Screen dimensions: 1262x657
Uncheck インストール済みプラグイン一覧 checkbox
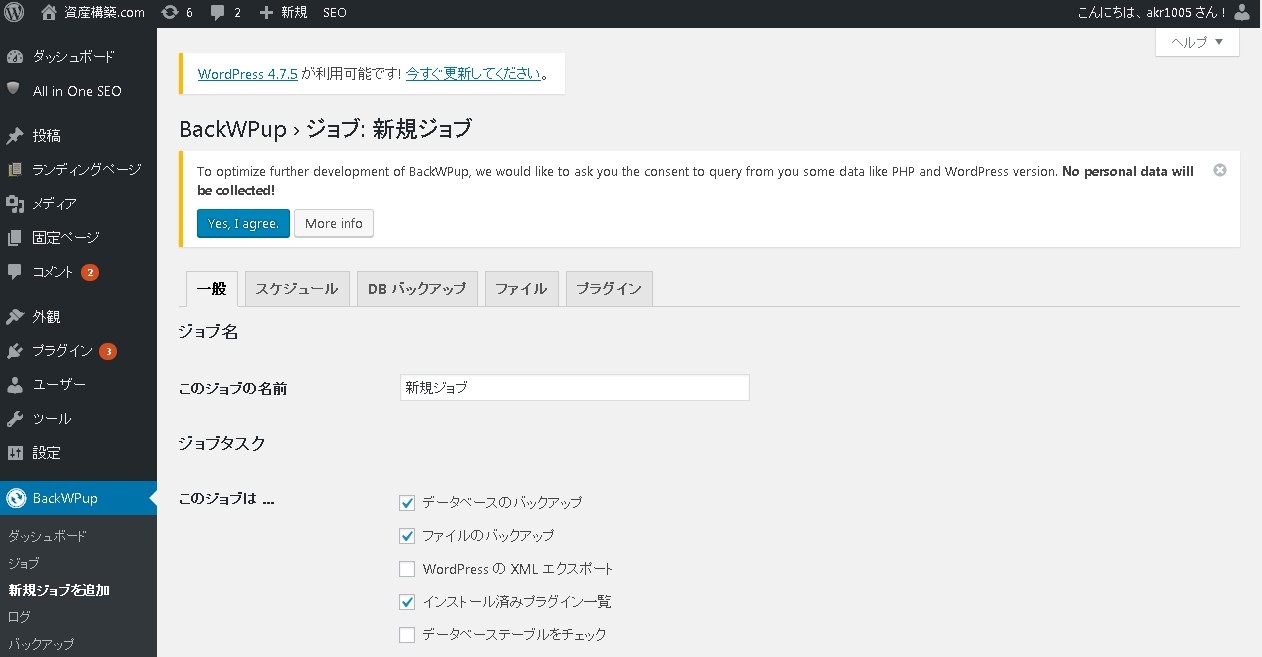[407, 602]
